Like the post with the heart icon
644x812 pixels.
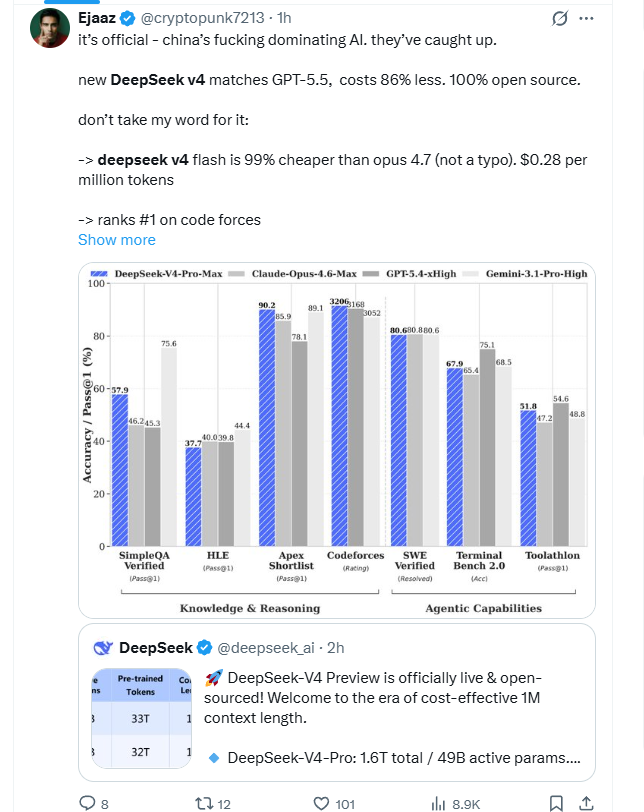pyautogui.click(x=322, y=802)
